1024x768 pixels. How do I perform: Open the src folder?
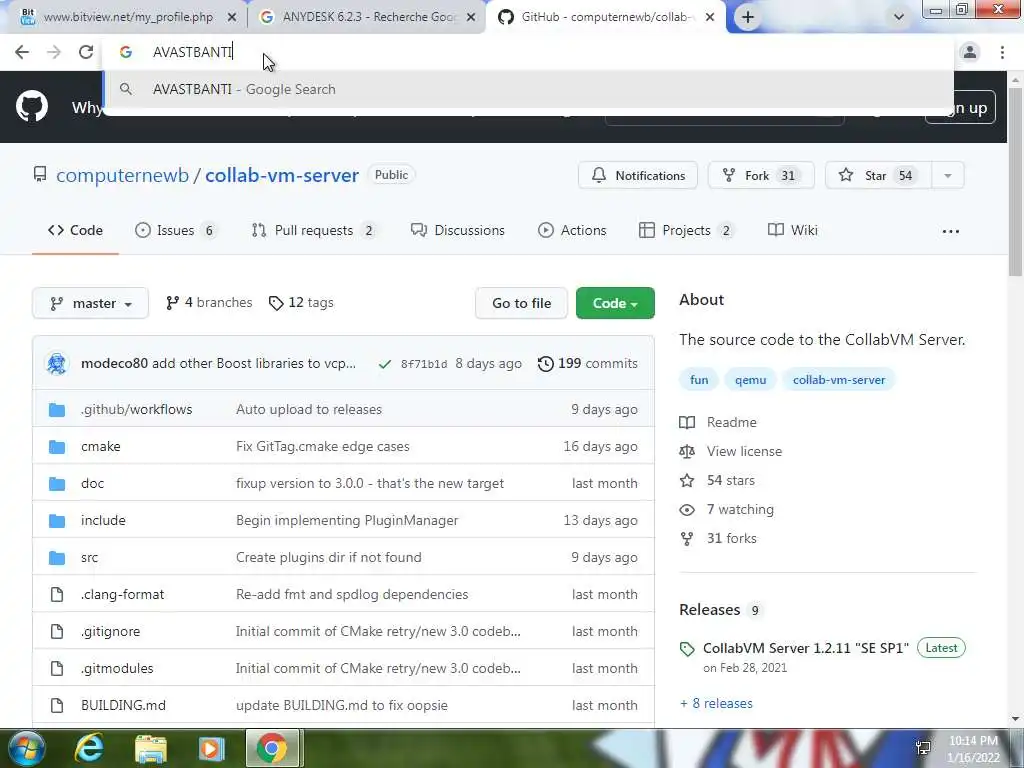tap(89, 558)
